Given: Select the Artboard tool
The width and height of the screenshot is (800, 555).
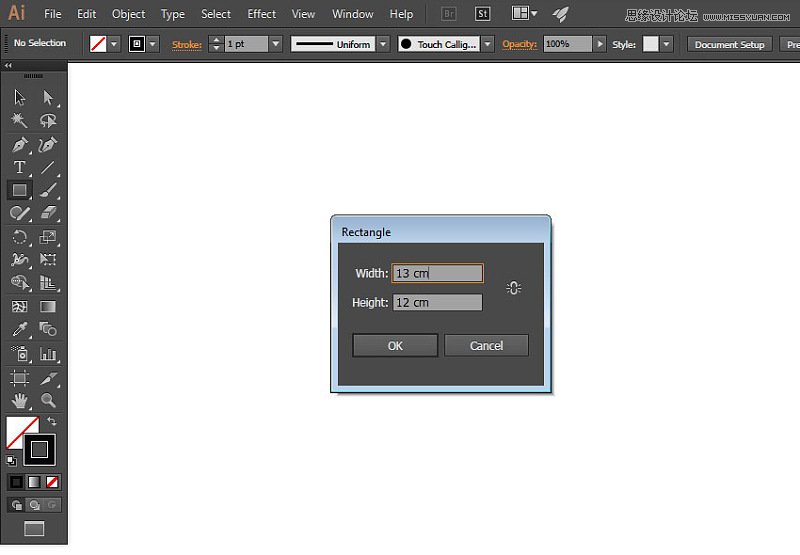Looking at the screenshot, I should (19, 378).
